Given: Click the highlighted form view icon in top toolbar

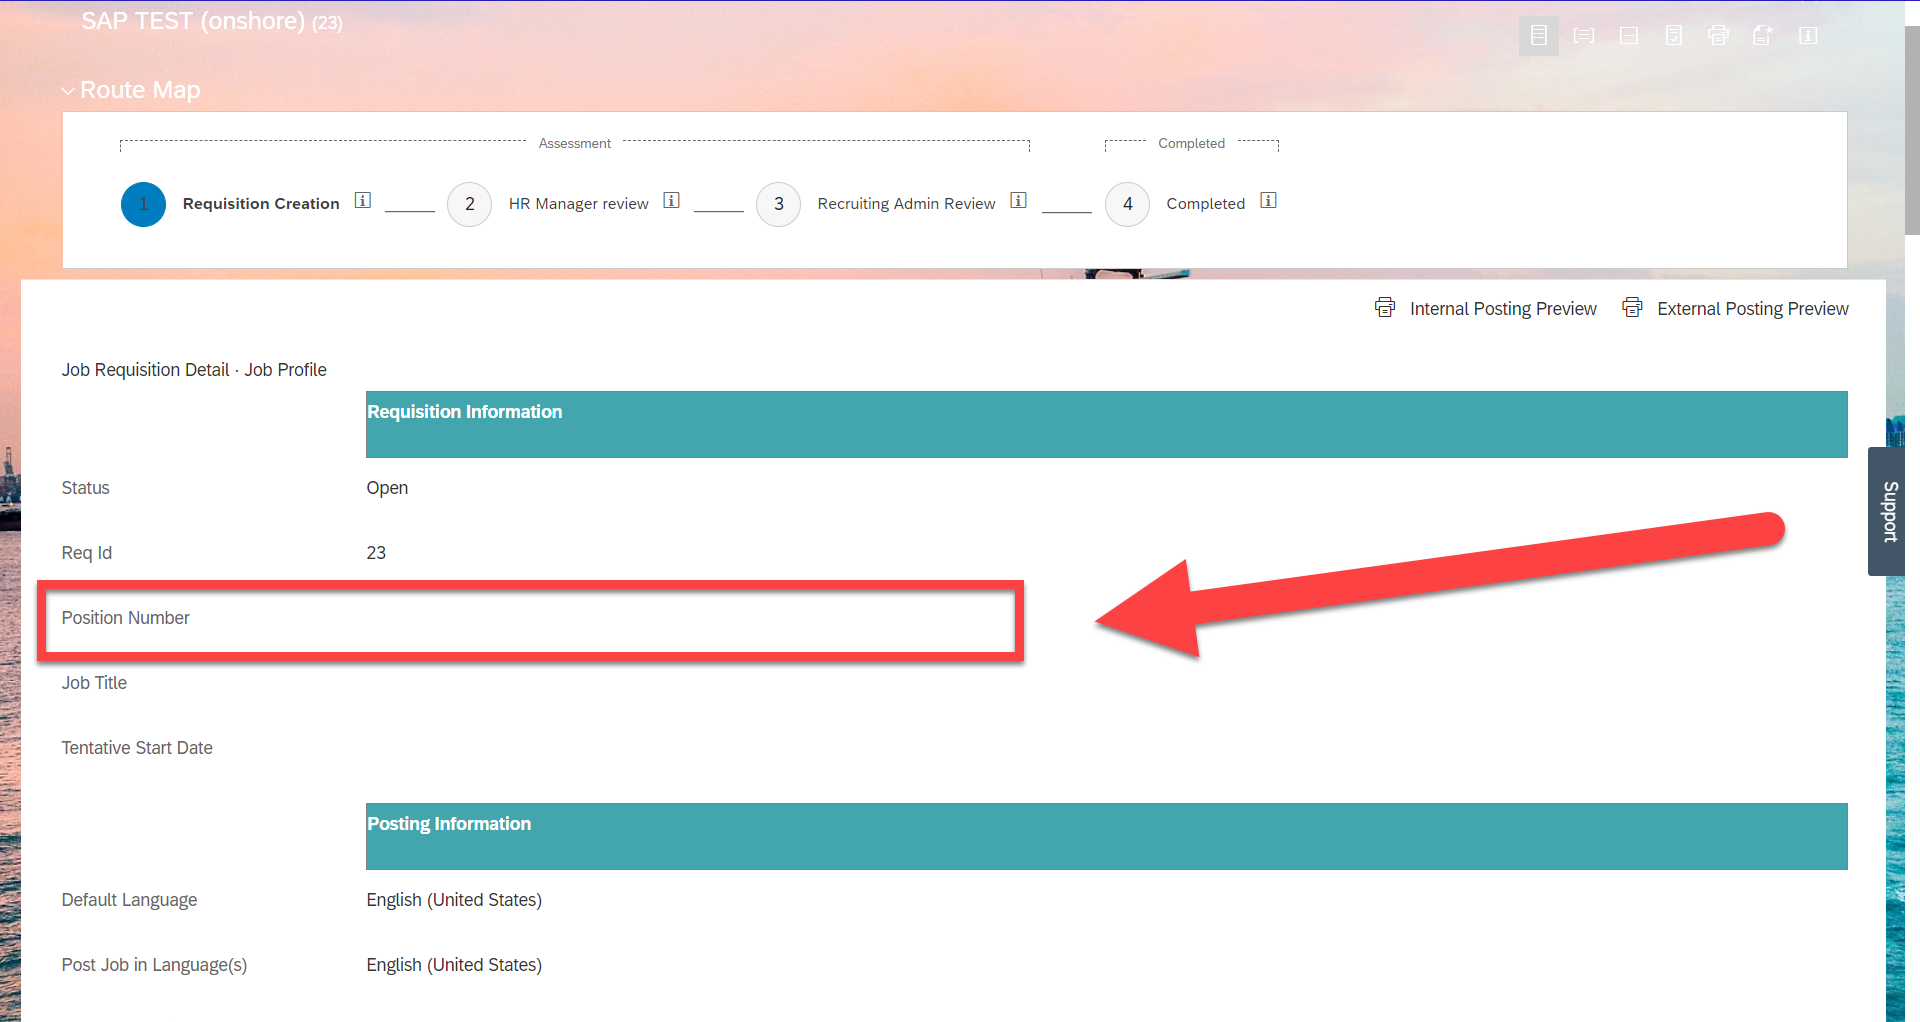Looking at the screenshot, I should pyautogui.click(x=1538, y=36).
